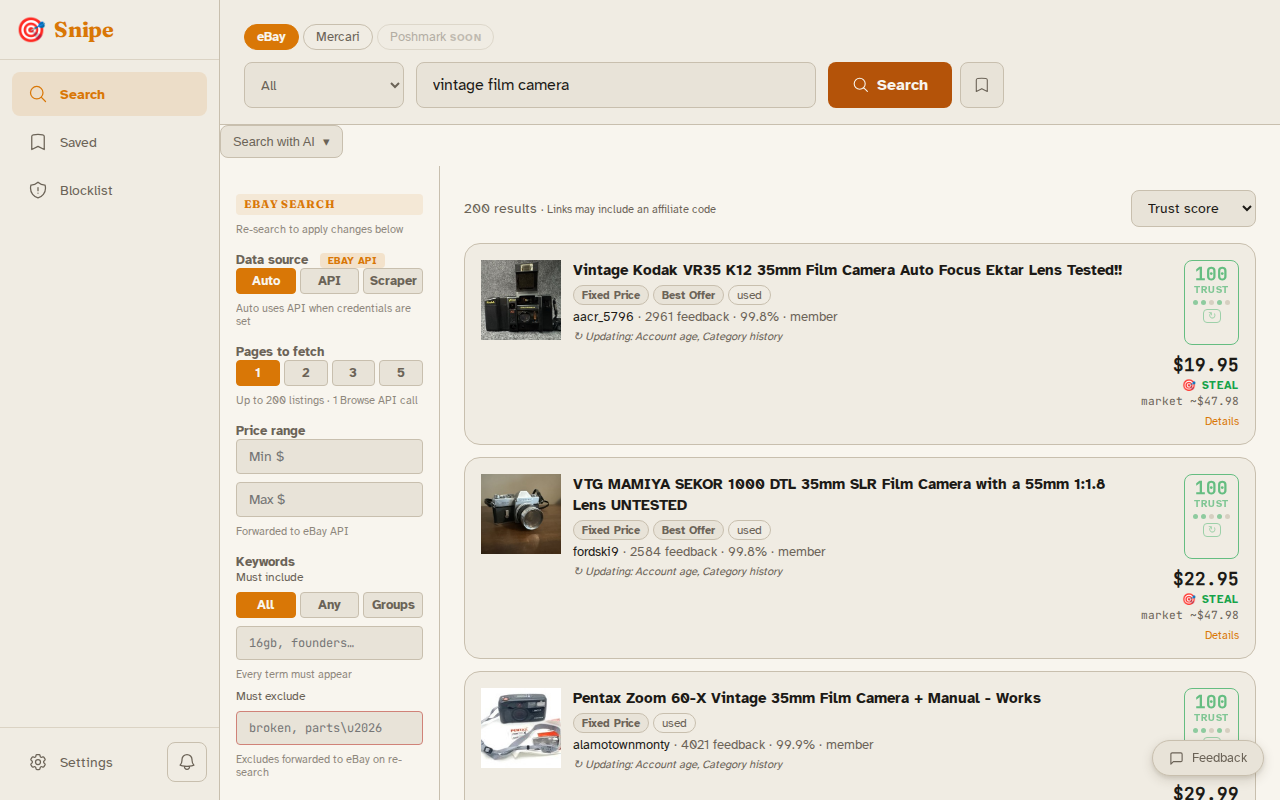Open Pentax Zoom 60-X listing title
The width and height of the screenshot is (1280, 800).
tap(807, 698)
